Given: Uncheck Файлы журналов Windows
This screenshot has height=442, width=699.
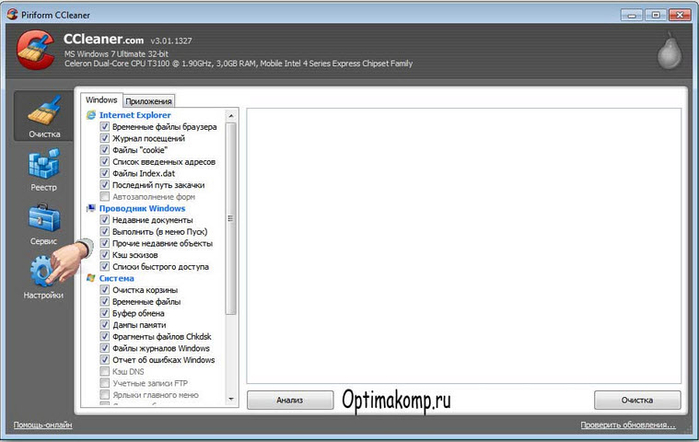Looking at the screenshot, I should [104, 348].
